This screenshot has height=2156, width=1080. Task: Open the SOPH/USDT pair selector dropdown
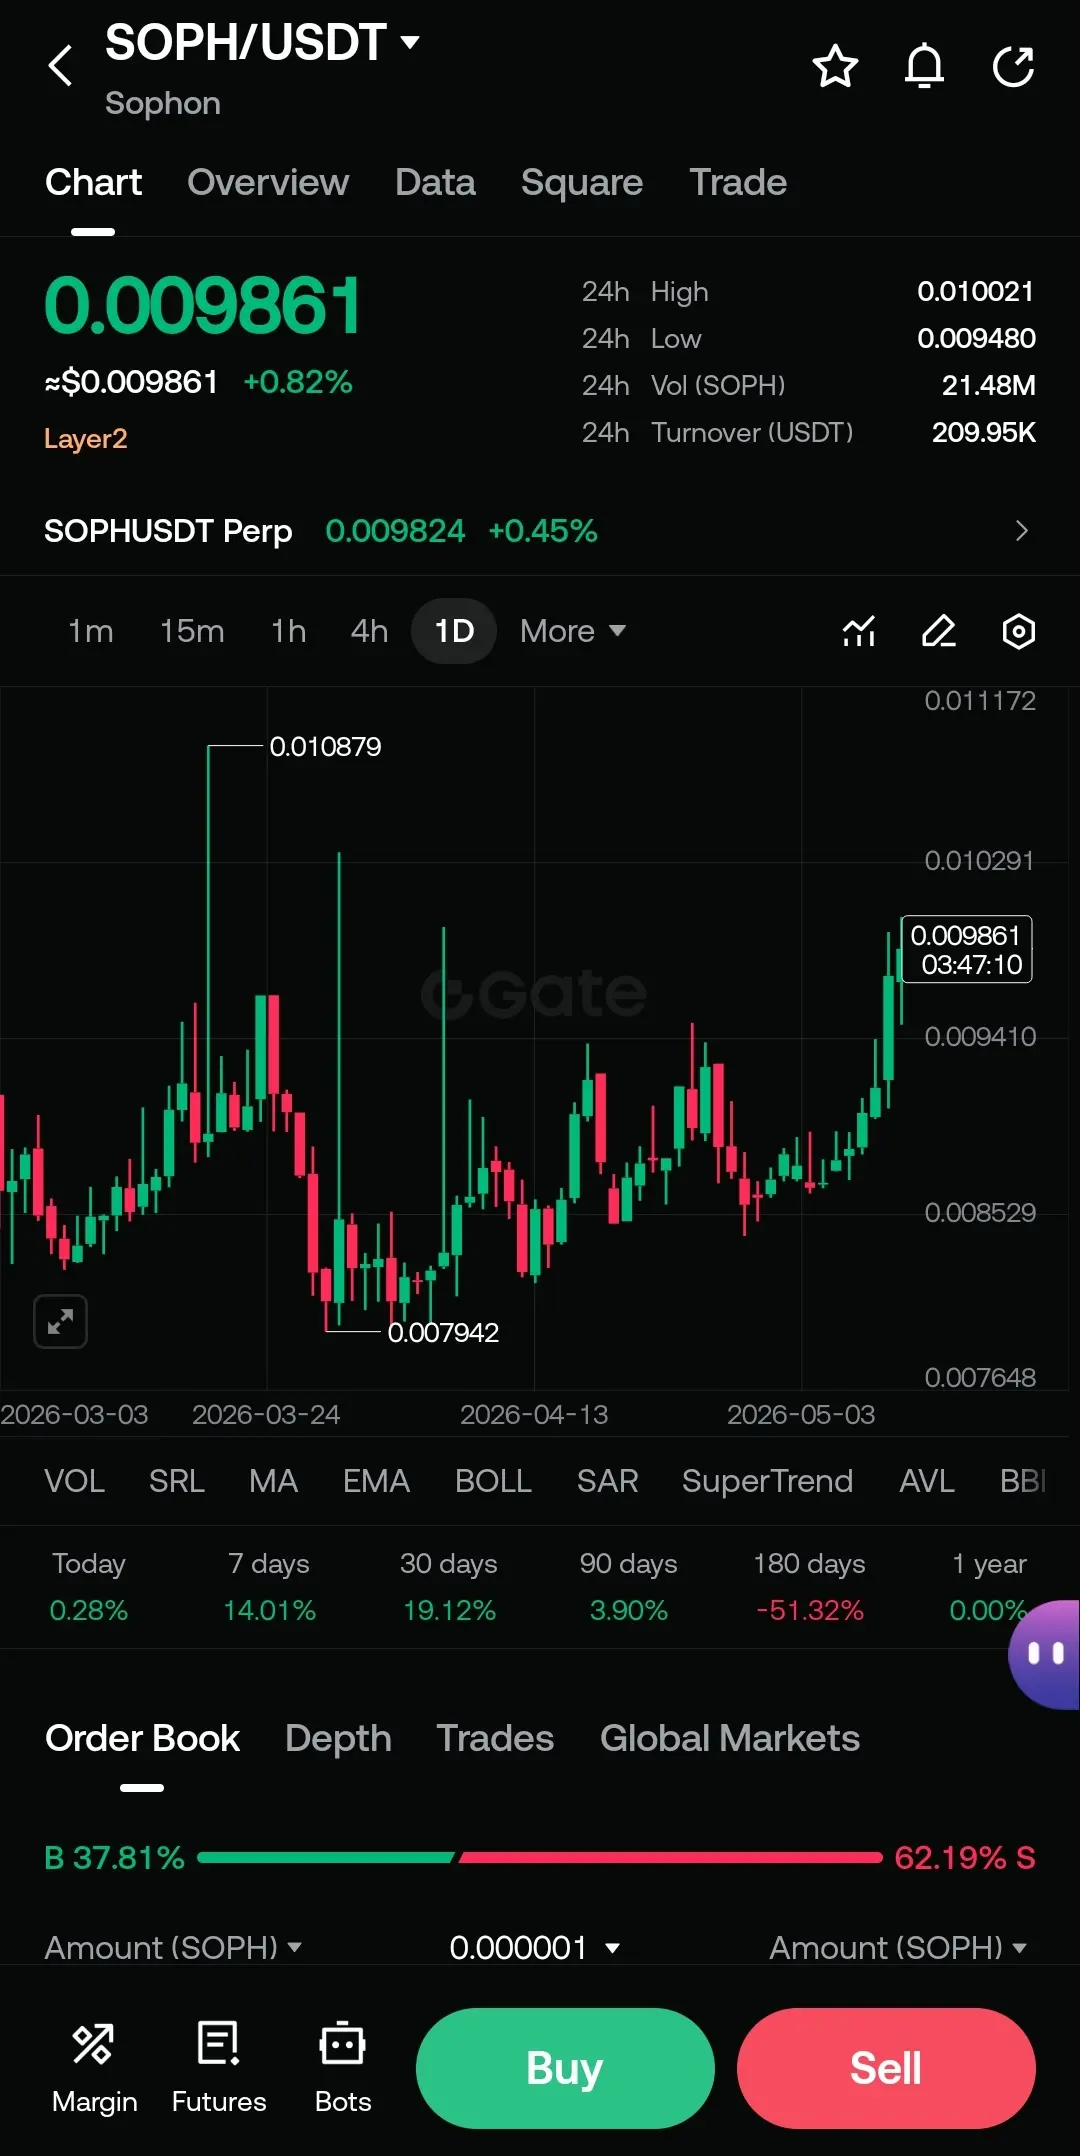tap(263, 43)
